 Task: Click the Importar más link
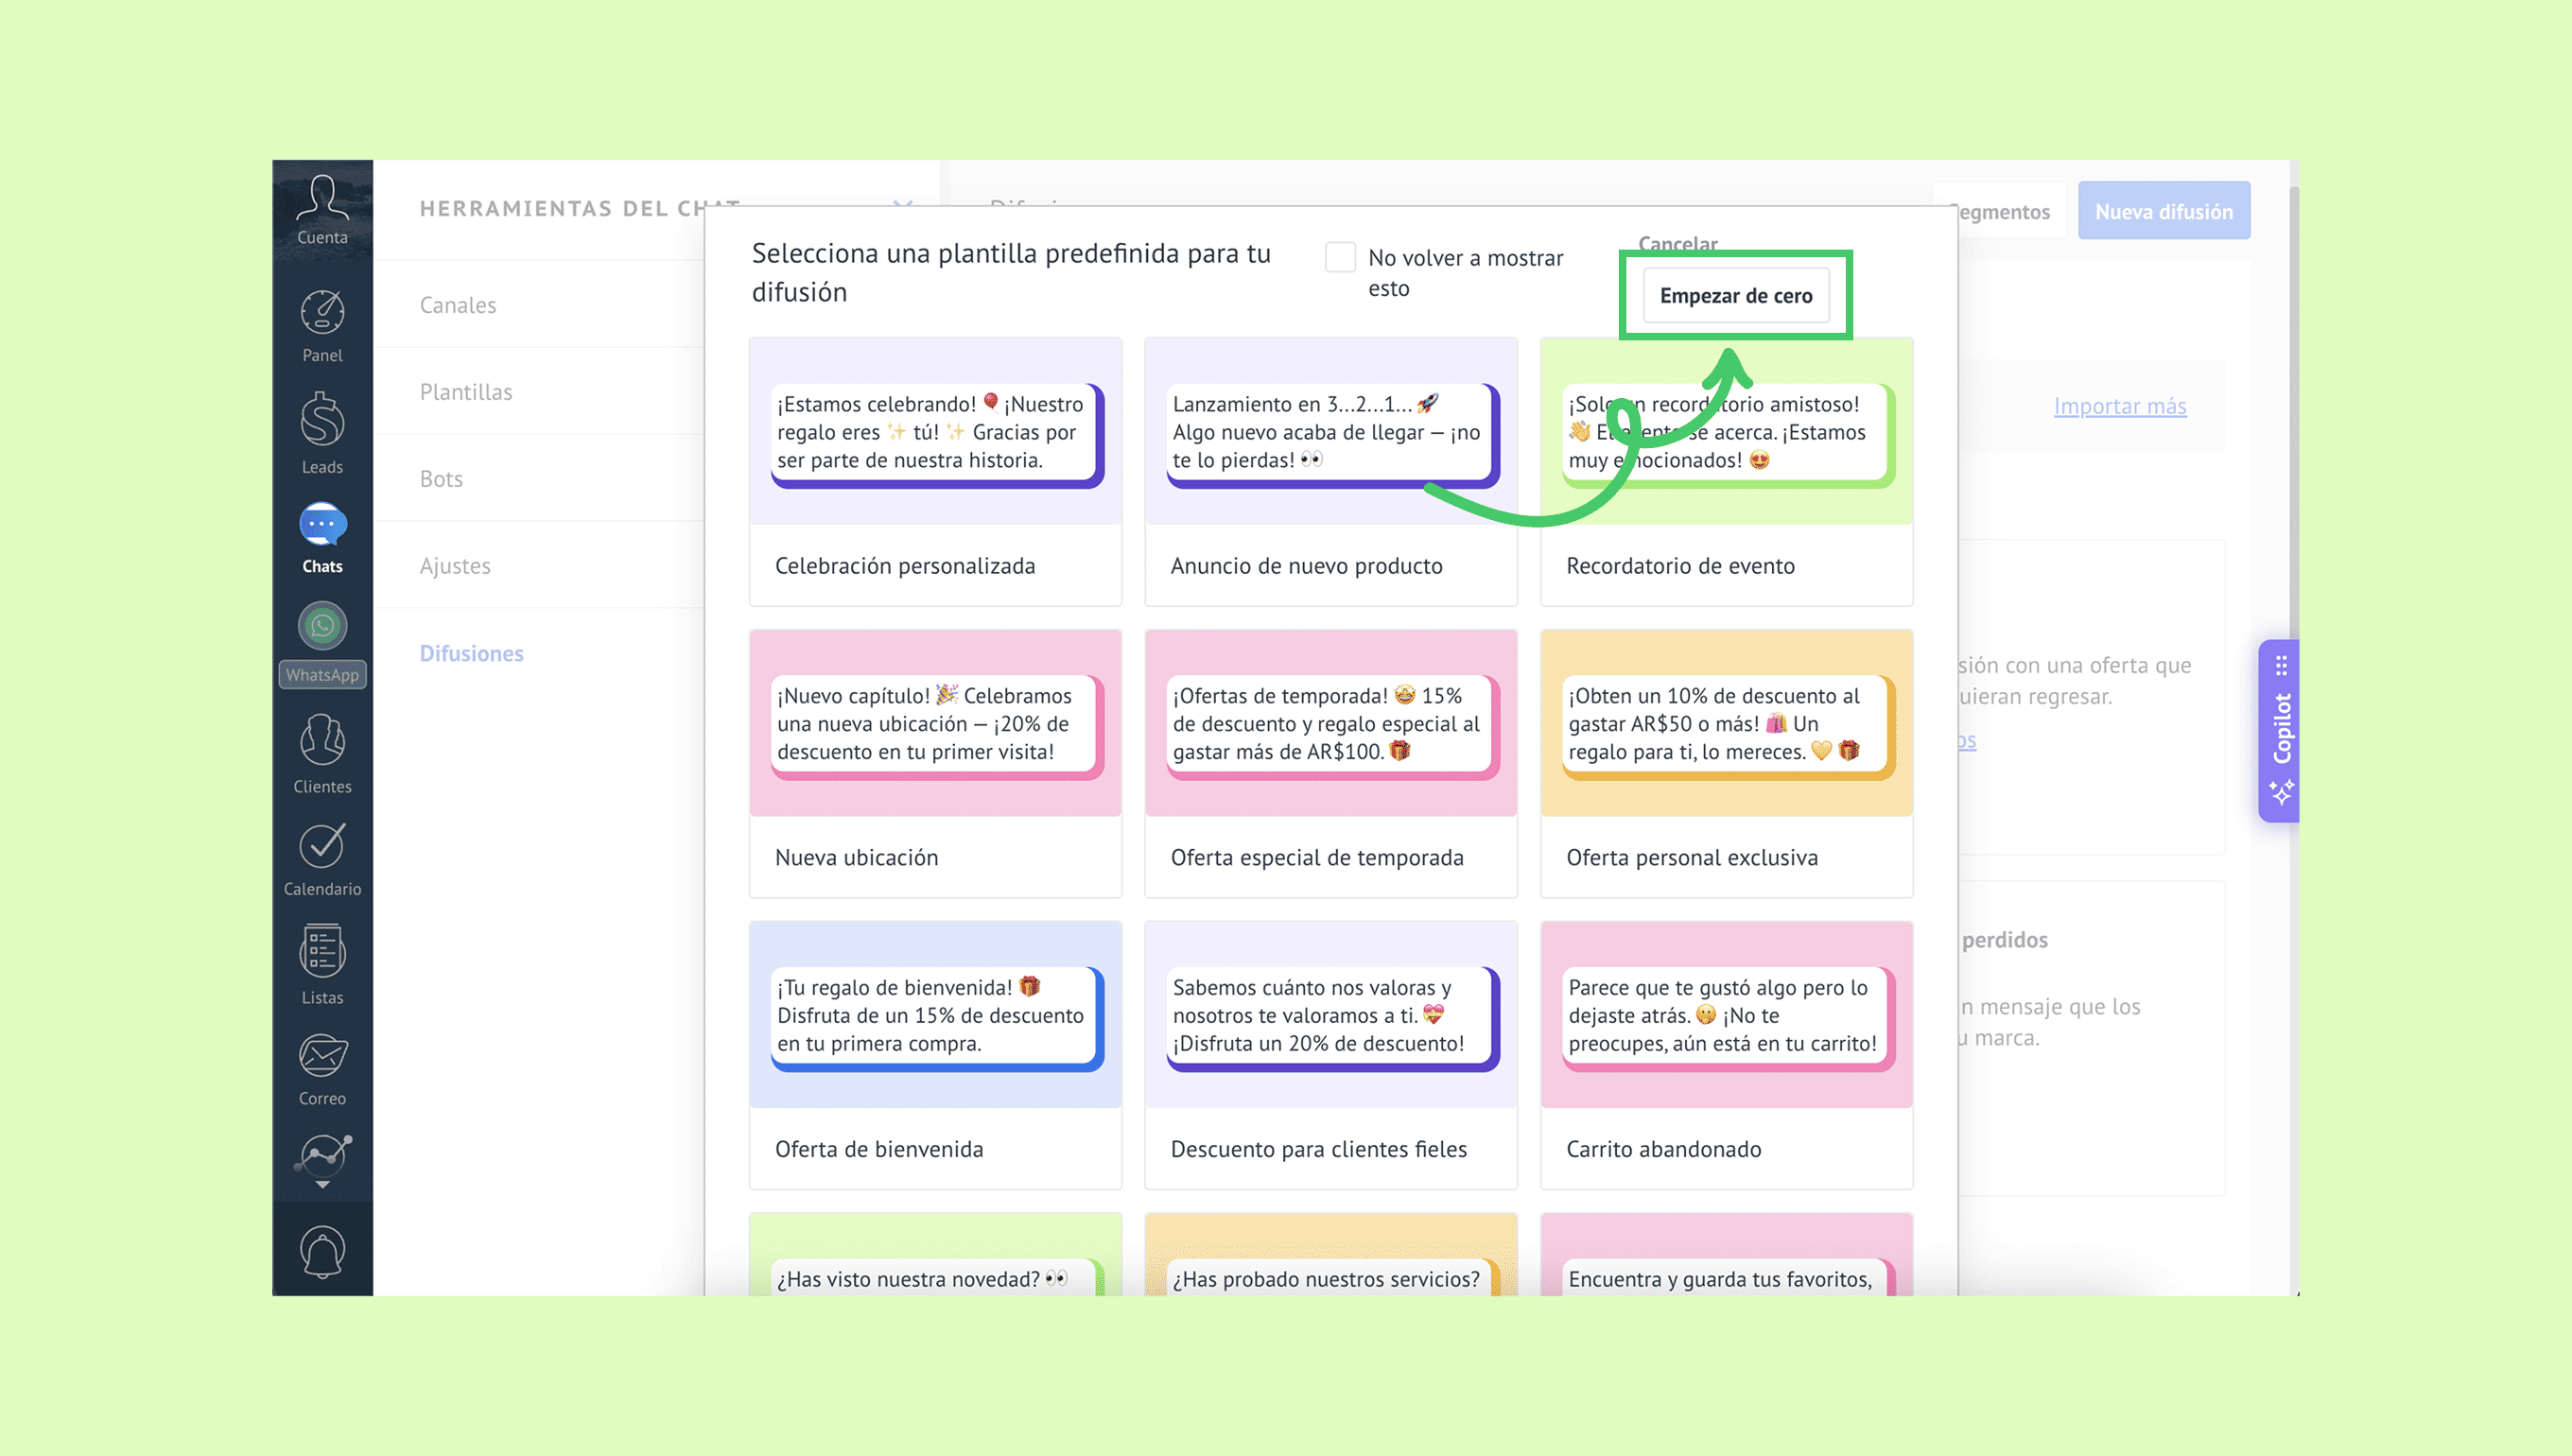coord(2119,406)
